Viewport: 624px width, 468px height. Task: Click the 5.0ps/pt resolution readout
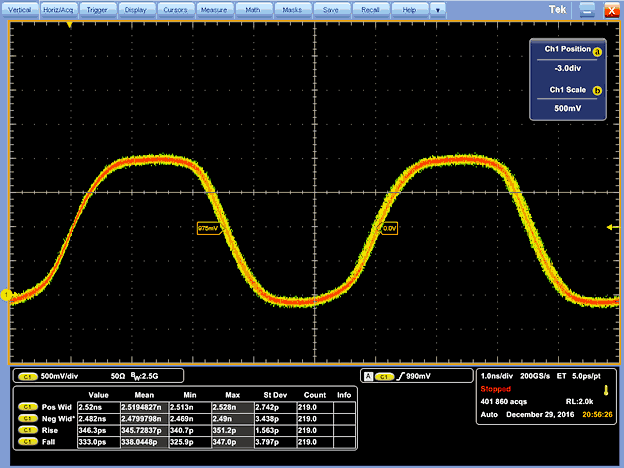coord(586,376)
